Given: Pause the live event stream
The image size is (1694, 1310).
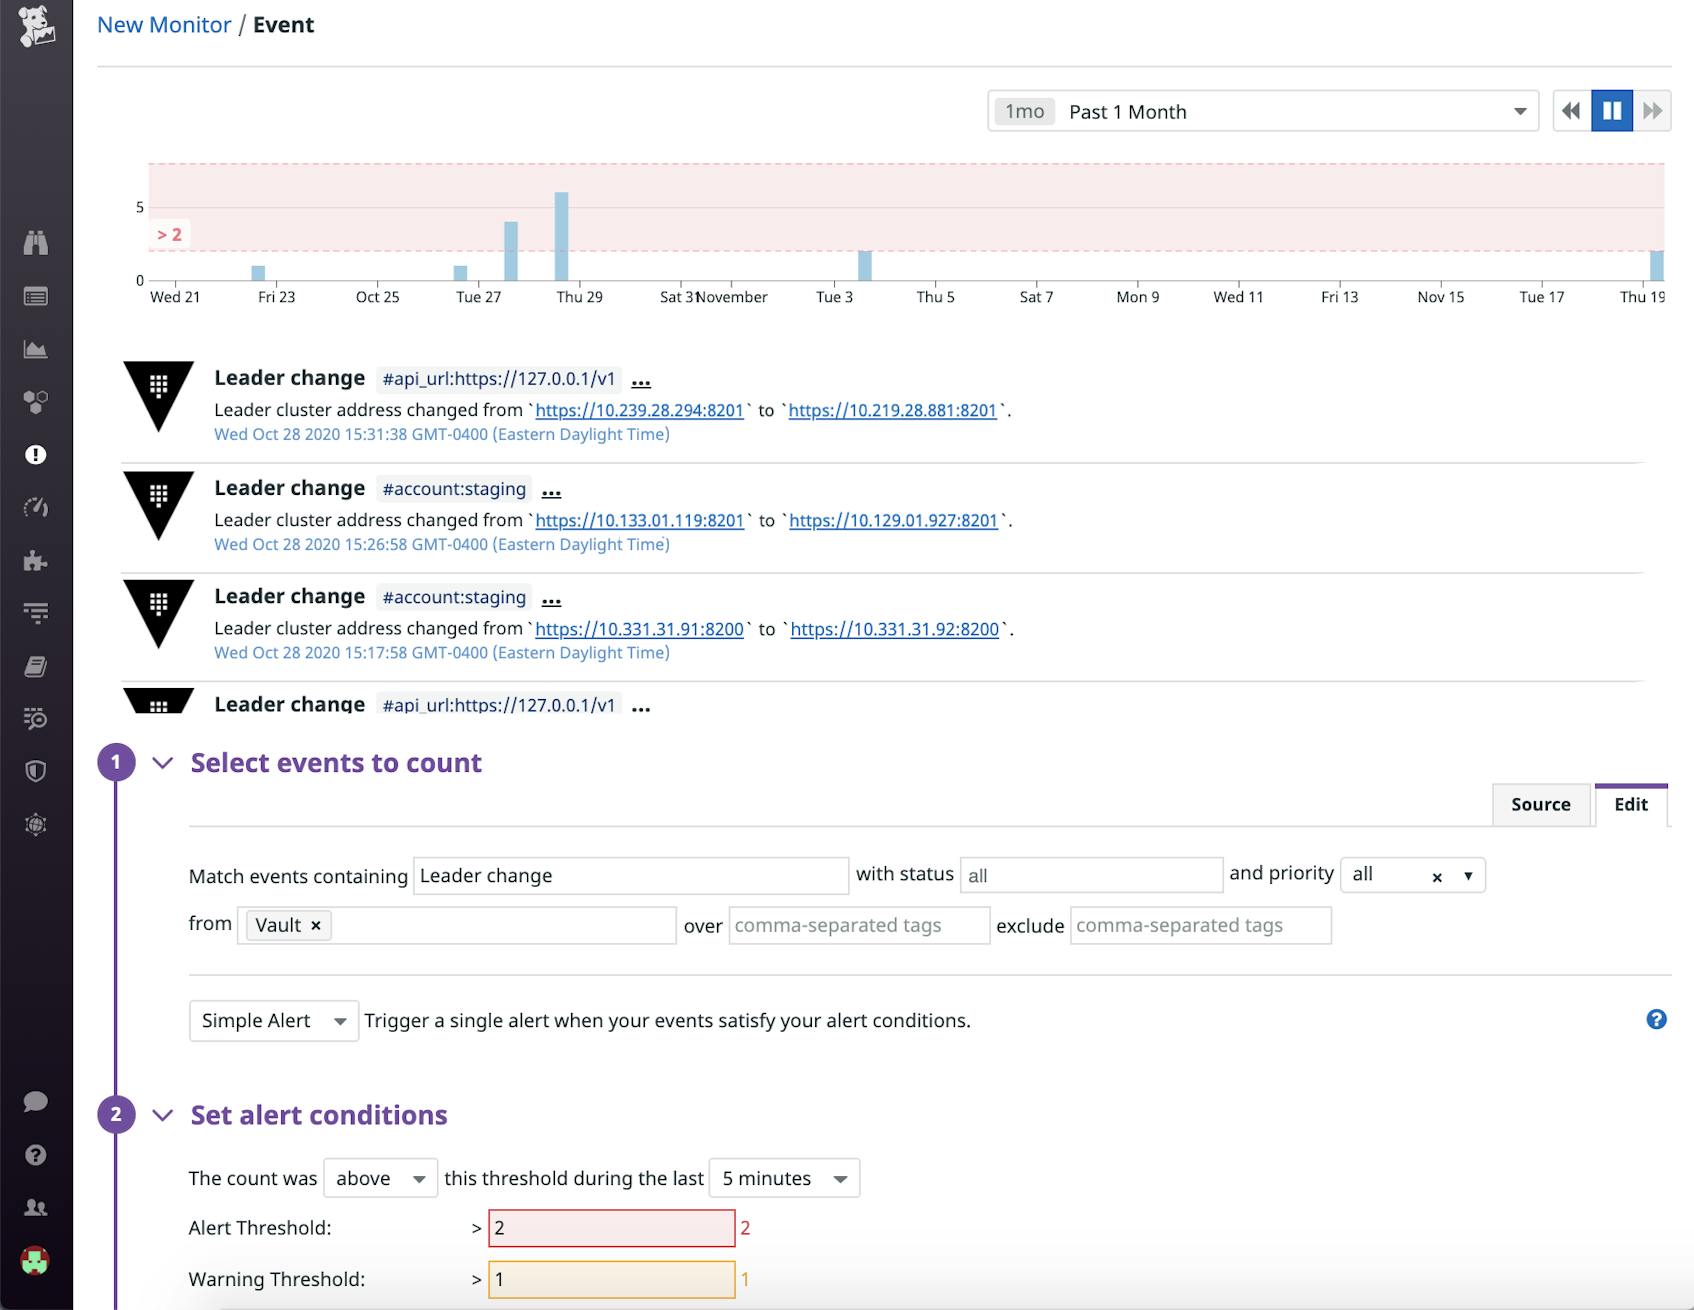Looking at the screenshot, I should point(1612,111).
